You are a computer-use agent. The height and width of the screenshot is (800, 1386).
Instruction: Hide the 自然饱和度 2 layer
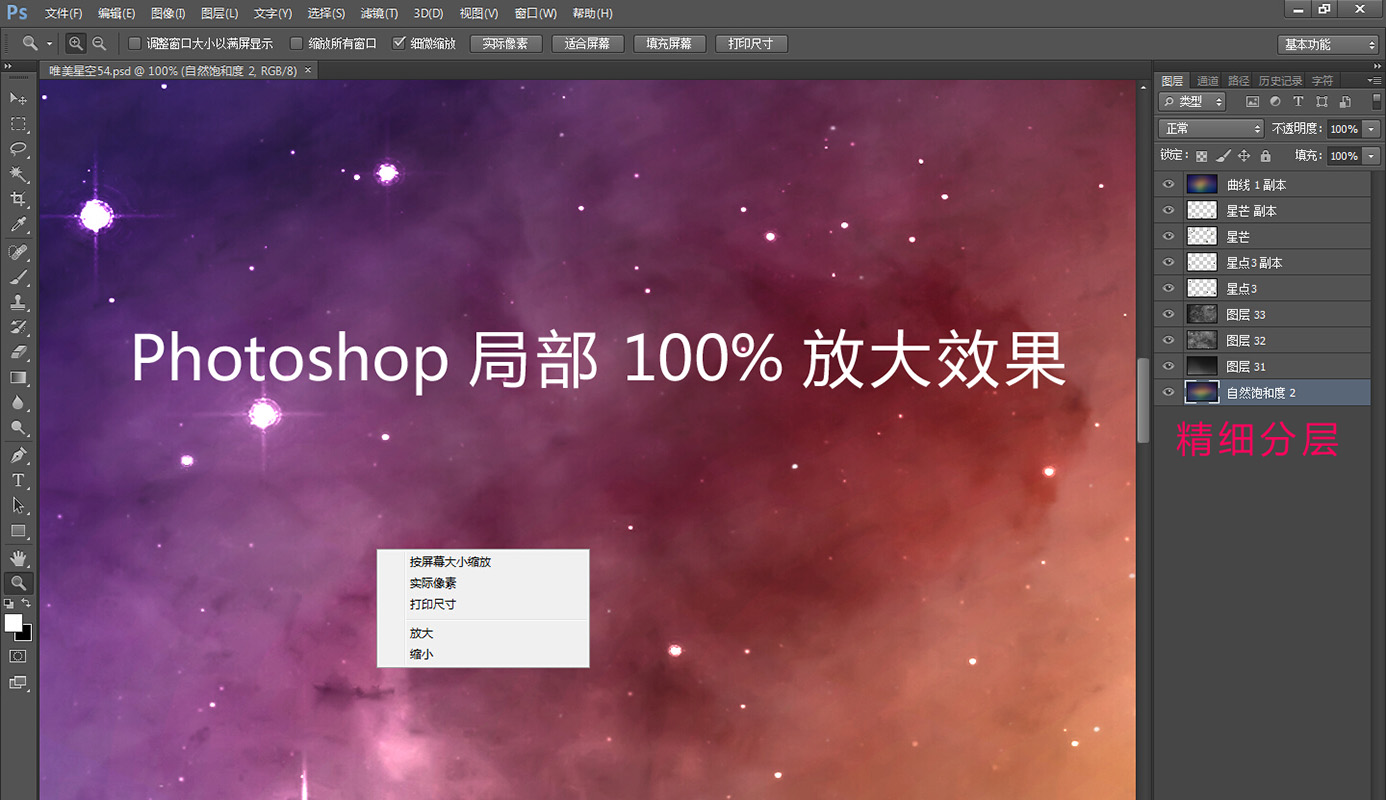click(1168, 392)
